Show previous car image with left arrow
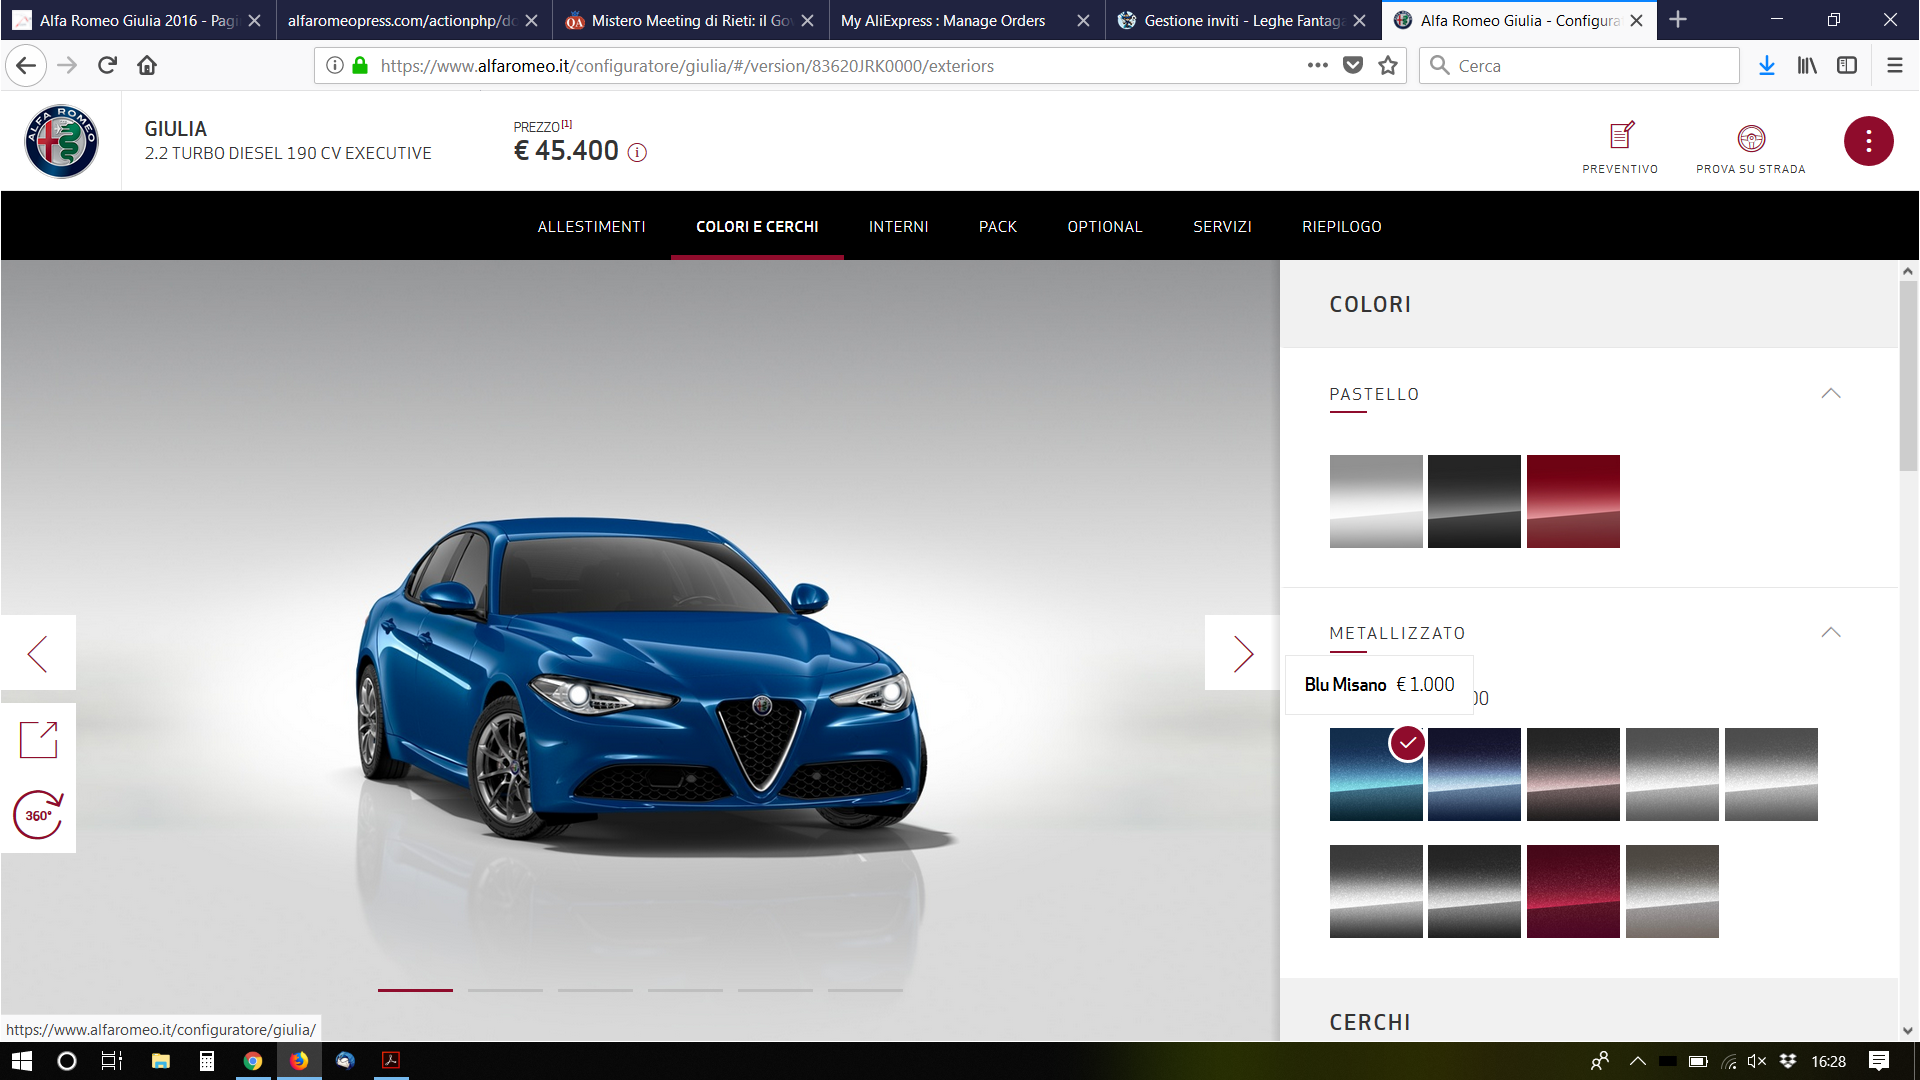Image resolution: width=1920 pixels, height=1080 pixels. click(x=38, y=654)
